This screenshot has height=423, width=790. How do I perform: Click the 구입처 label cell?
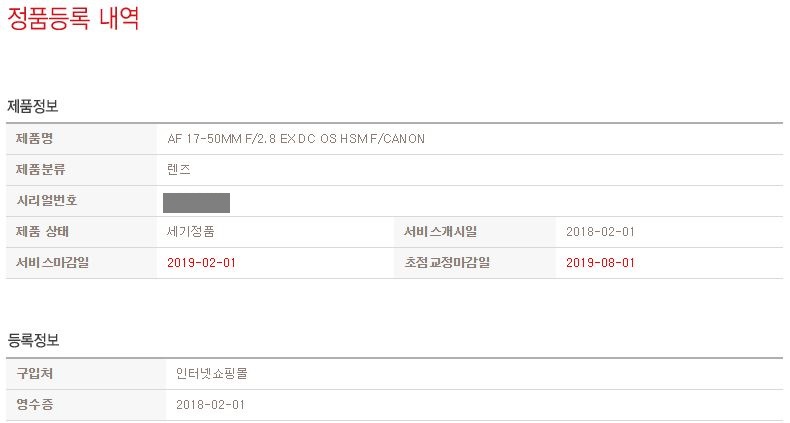[86, 374]
